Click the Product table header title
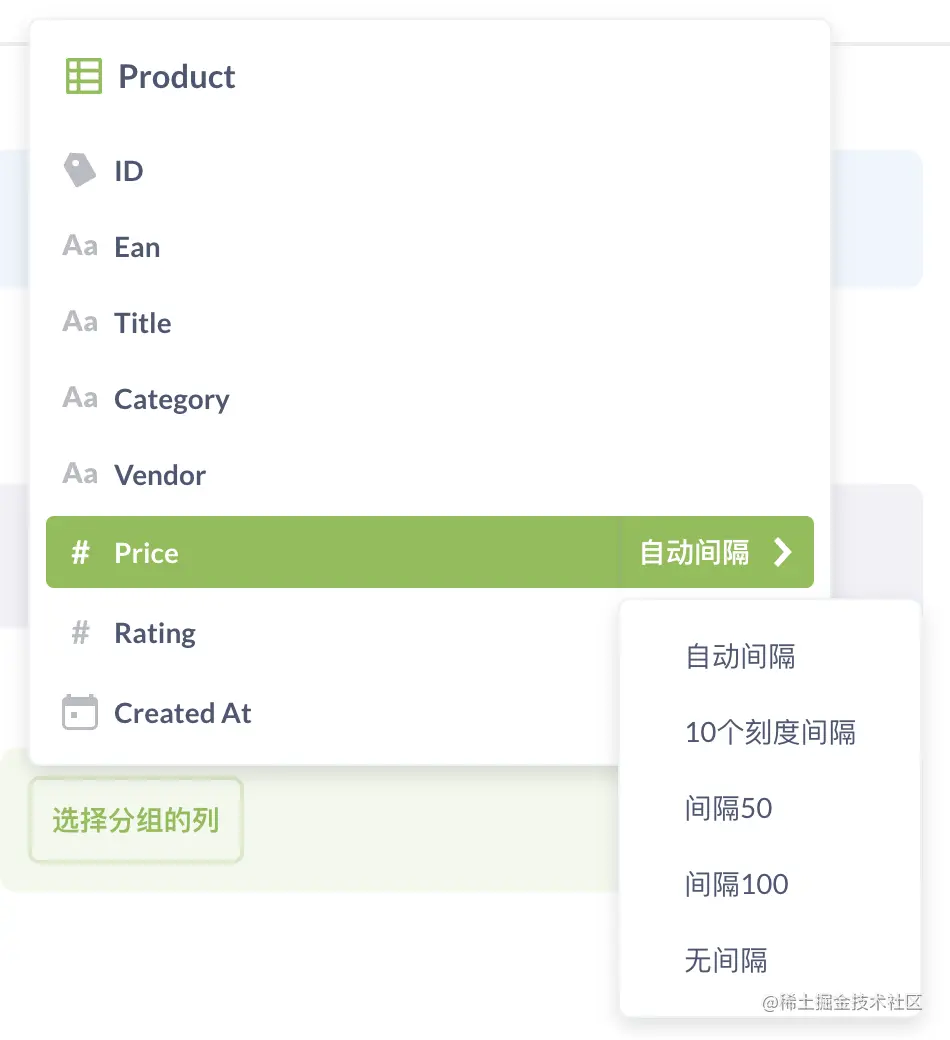The image size is (950, 1040). click(x=177, y=77)
